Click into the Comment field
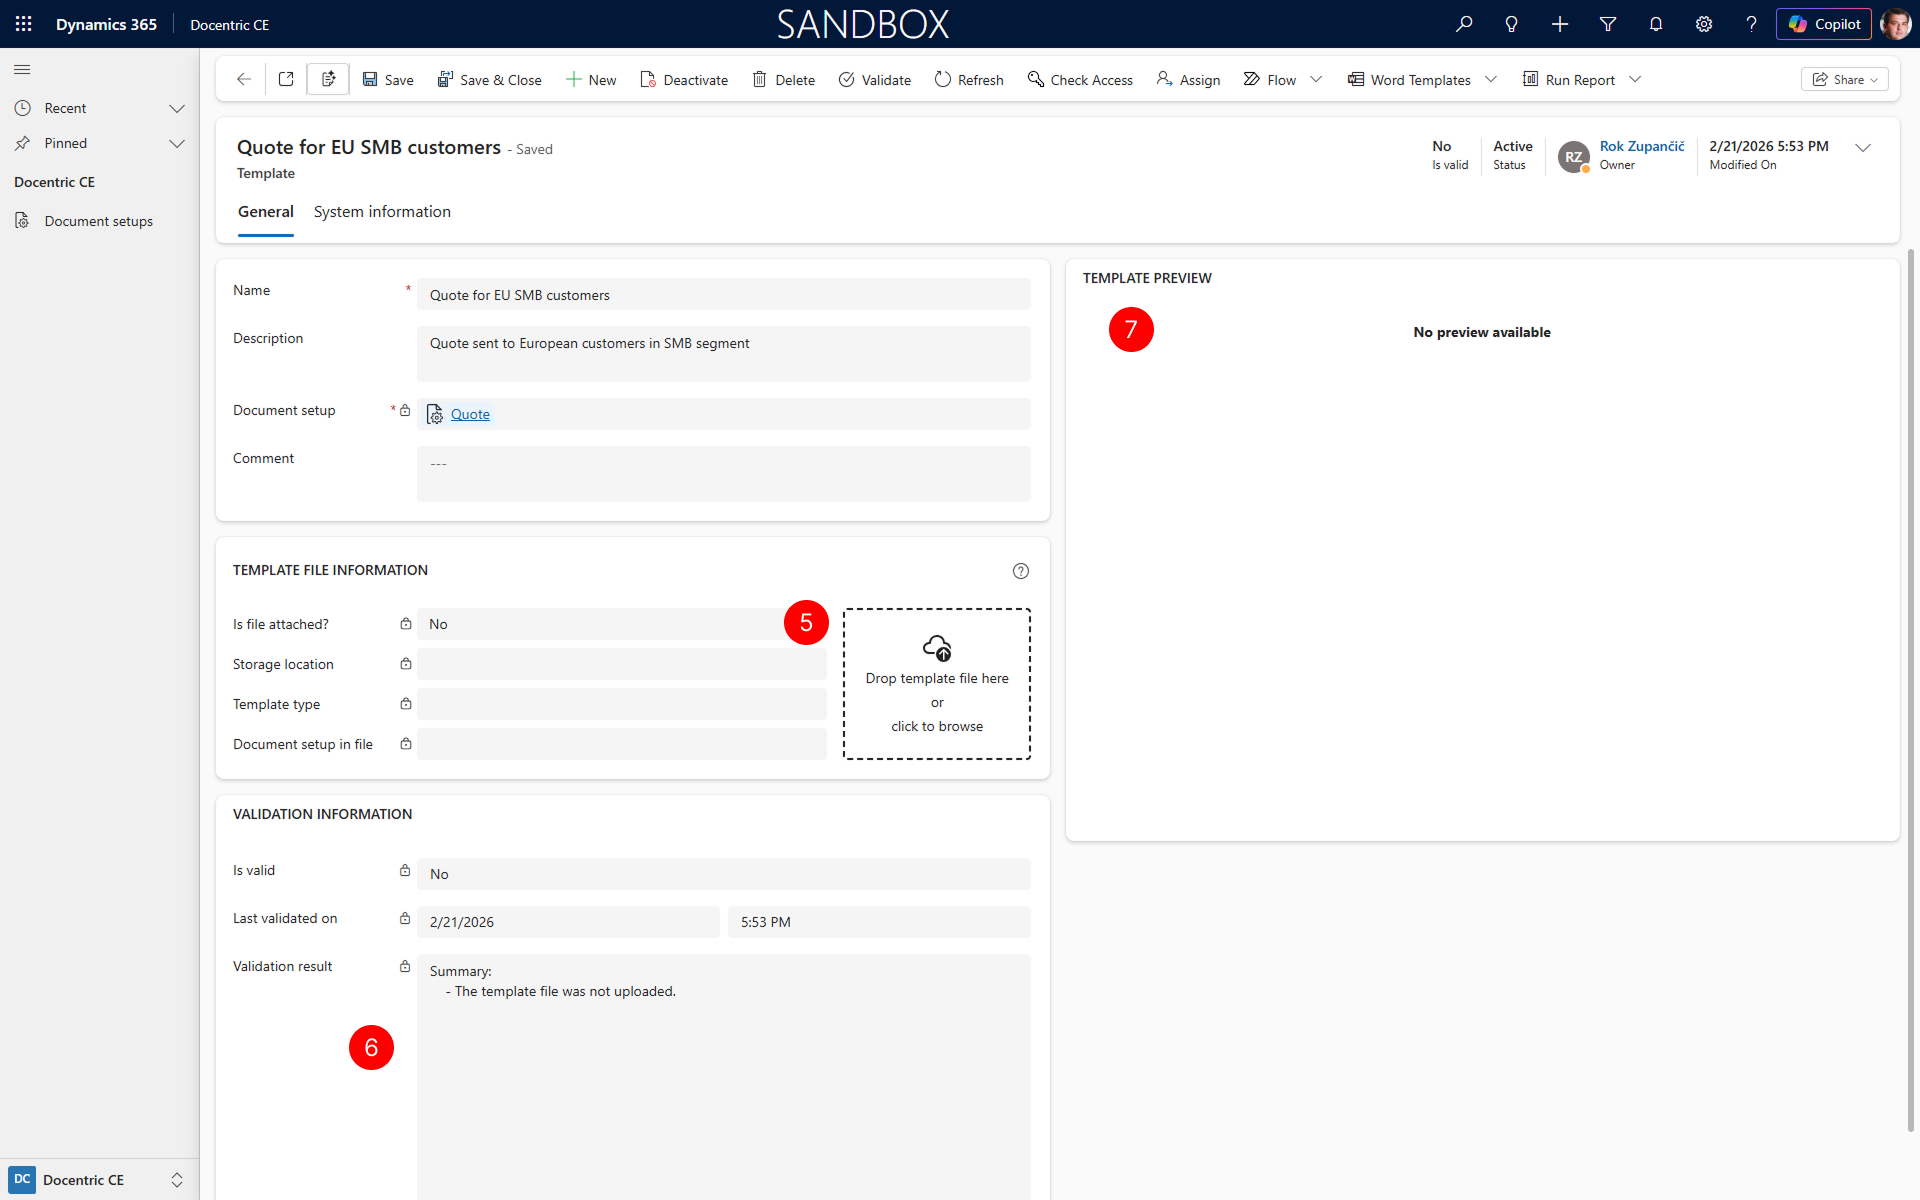The width and height of the screenshot is (1920, 1200). 724,473
